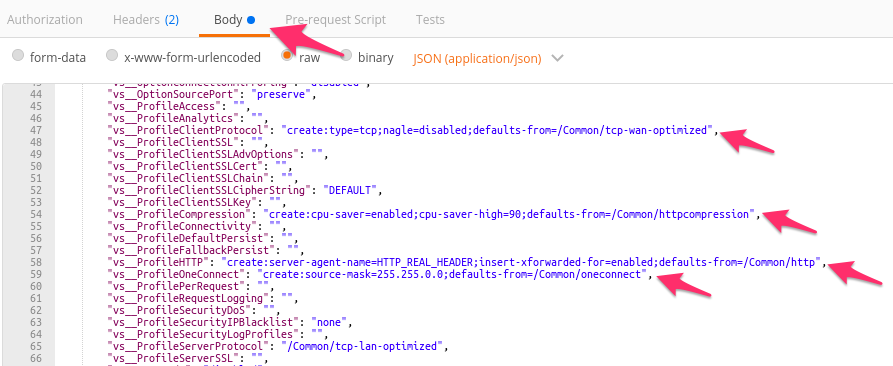The height and width of the screenshot is (366, 893).
Task: Click the "vs__ProfileDefaultPersist" key
Action: click(x=188, y=238)
